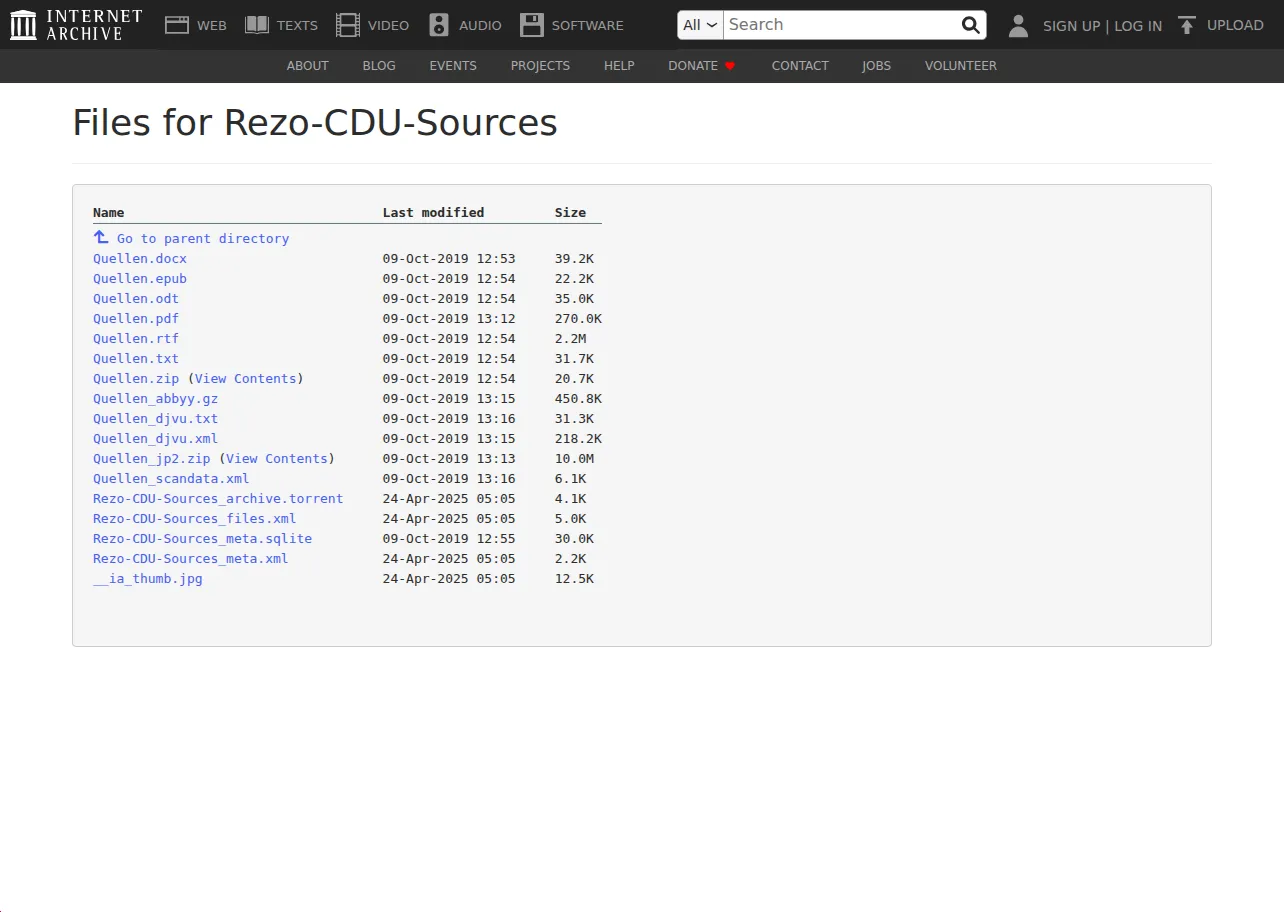Open the All search scope dropdown
This screenshot has width=1284, height=912.
pos(700,25)
